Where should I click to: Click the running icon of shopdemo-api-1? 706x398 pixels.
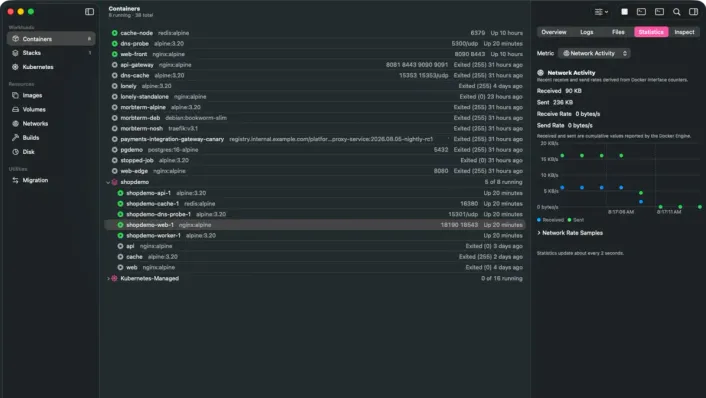(x=120, y=193)
